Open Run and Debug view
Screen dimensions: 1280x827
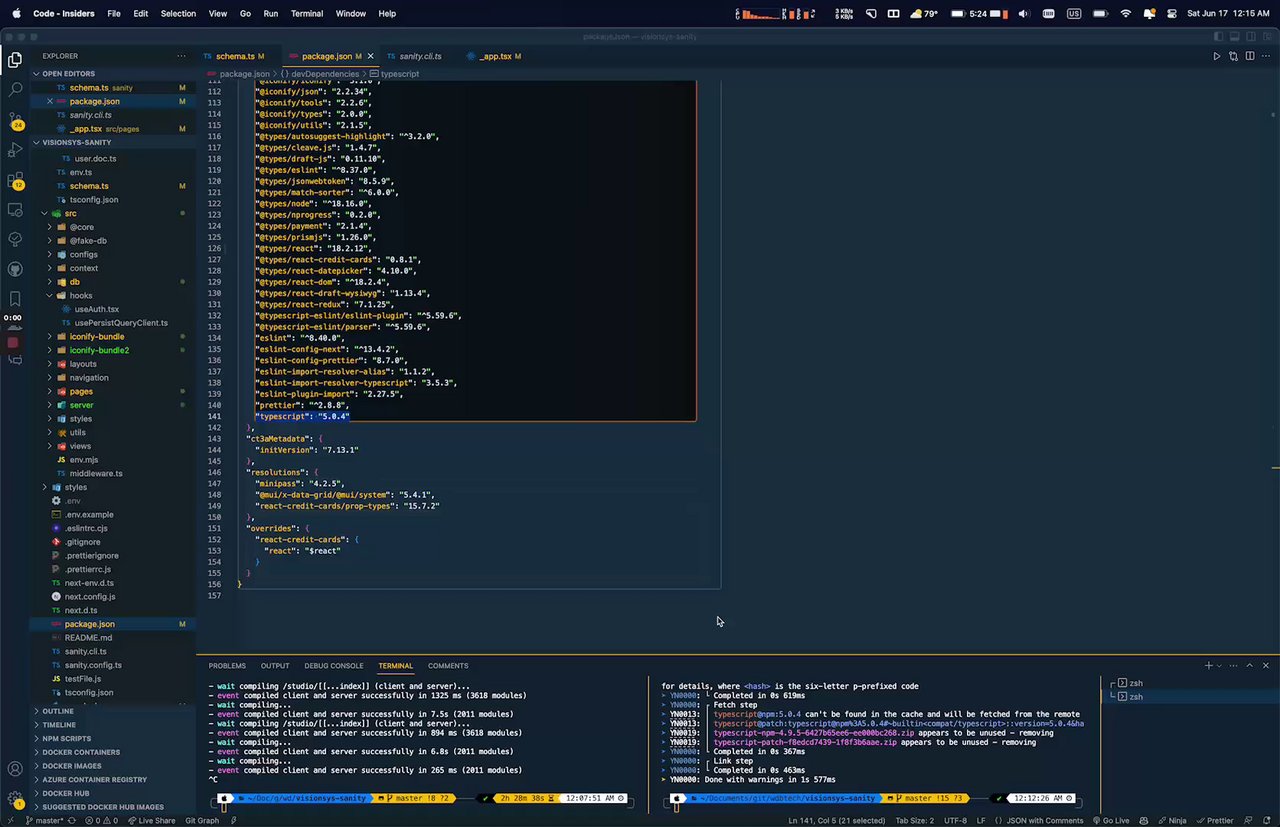click(x=15, y=150)
